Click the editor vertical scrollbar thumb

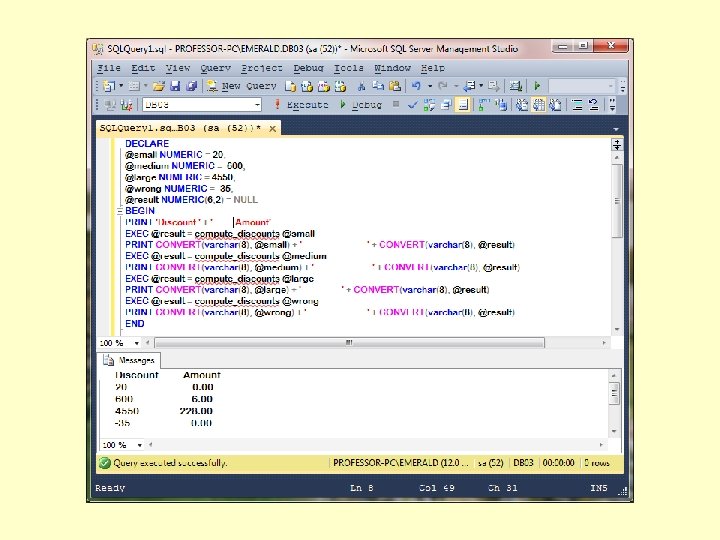(617, 201)
